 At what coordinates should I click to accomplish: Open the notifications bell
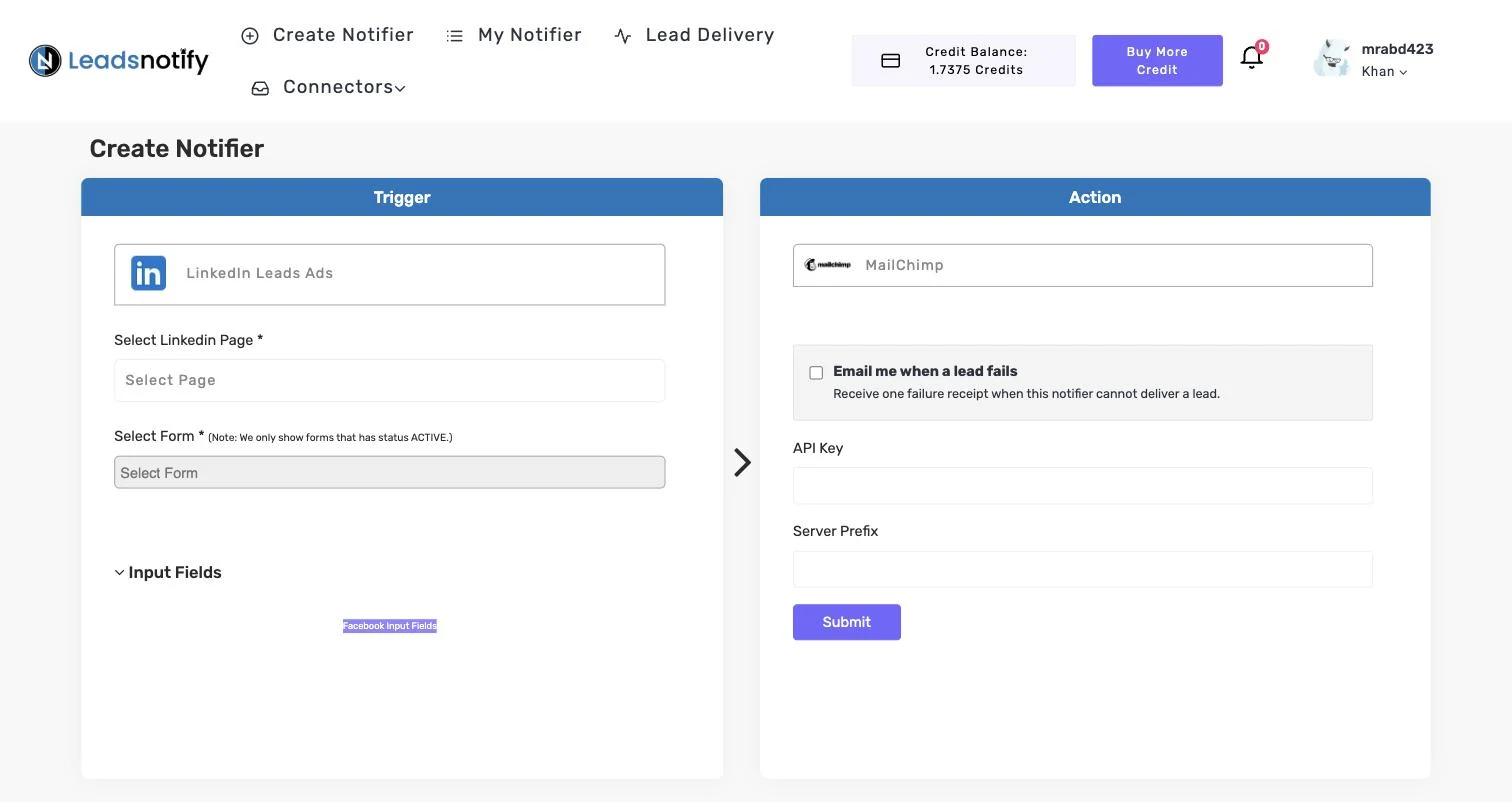[1252, 57]
